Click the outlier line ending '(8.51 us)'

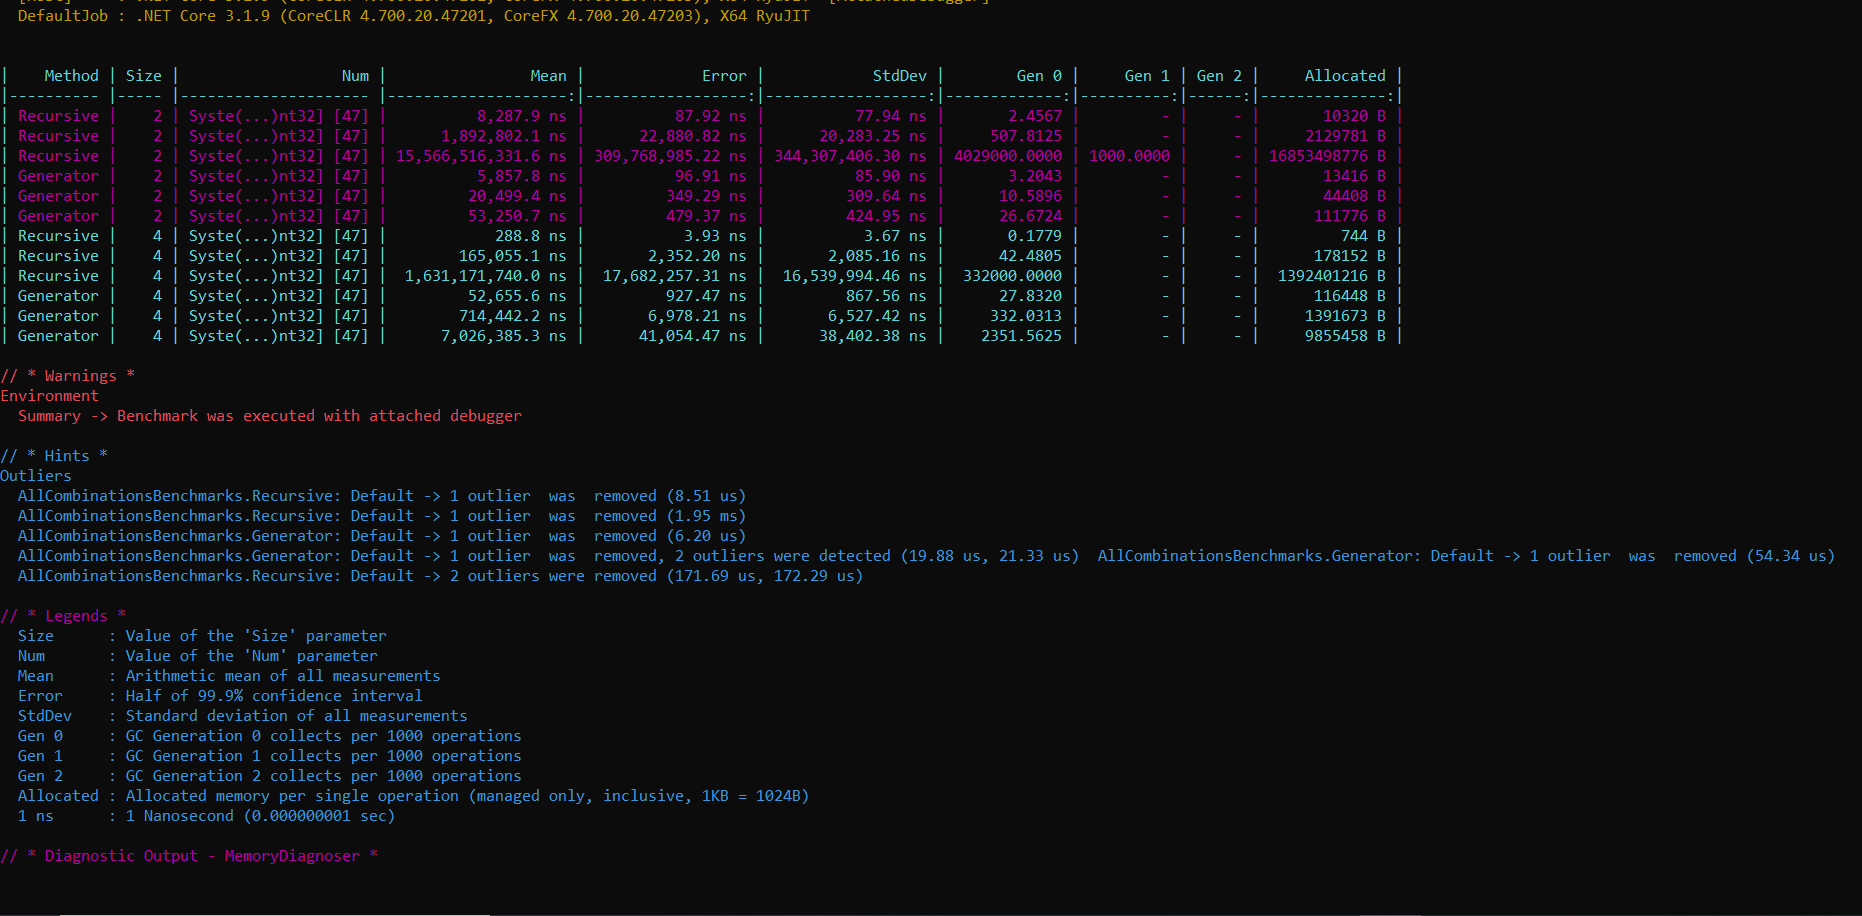point(382,496)
